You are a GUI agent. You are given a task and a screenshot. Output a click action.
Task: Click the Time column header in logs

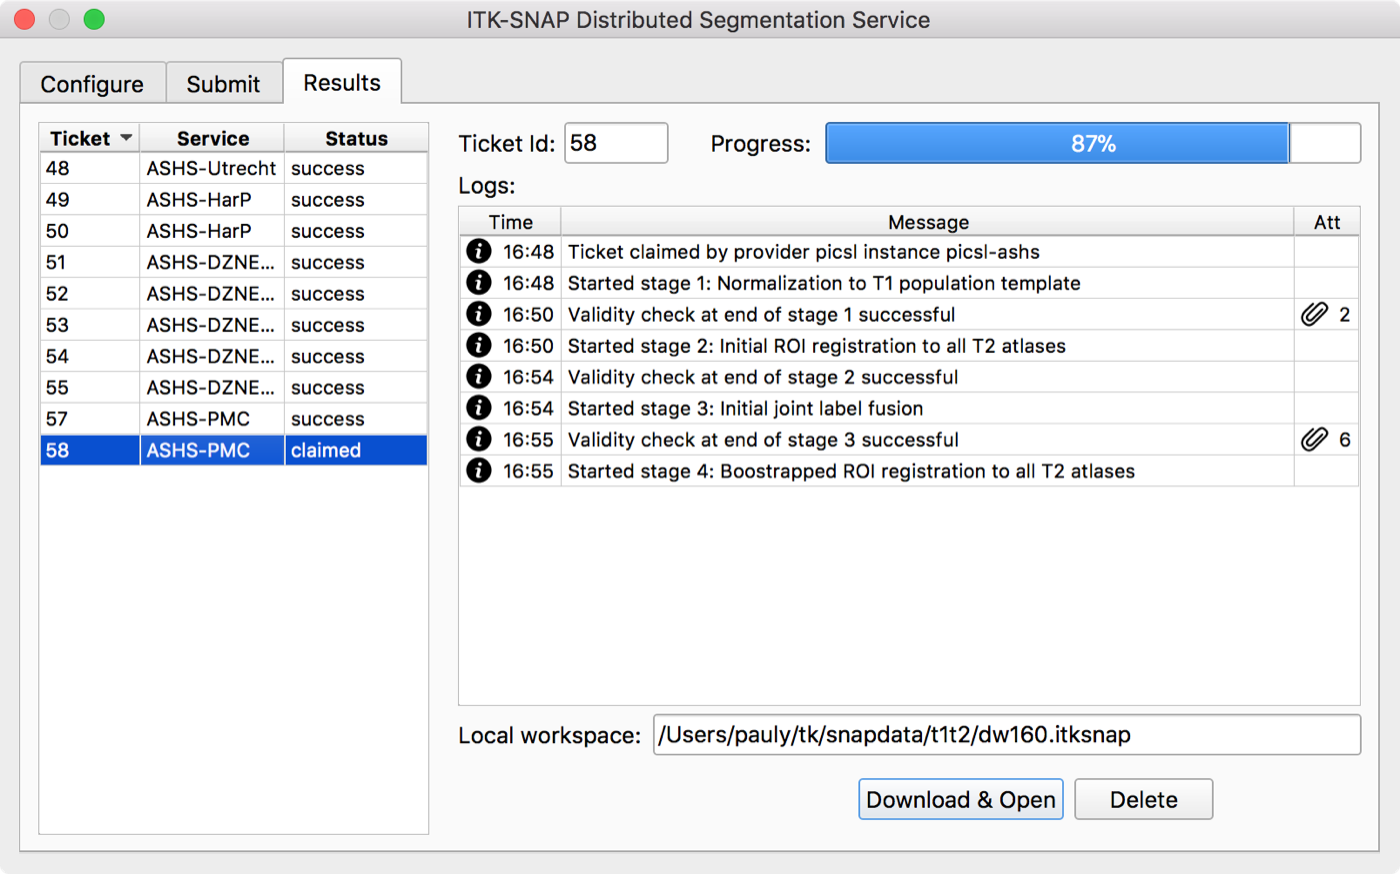tap(510, 222)
